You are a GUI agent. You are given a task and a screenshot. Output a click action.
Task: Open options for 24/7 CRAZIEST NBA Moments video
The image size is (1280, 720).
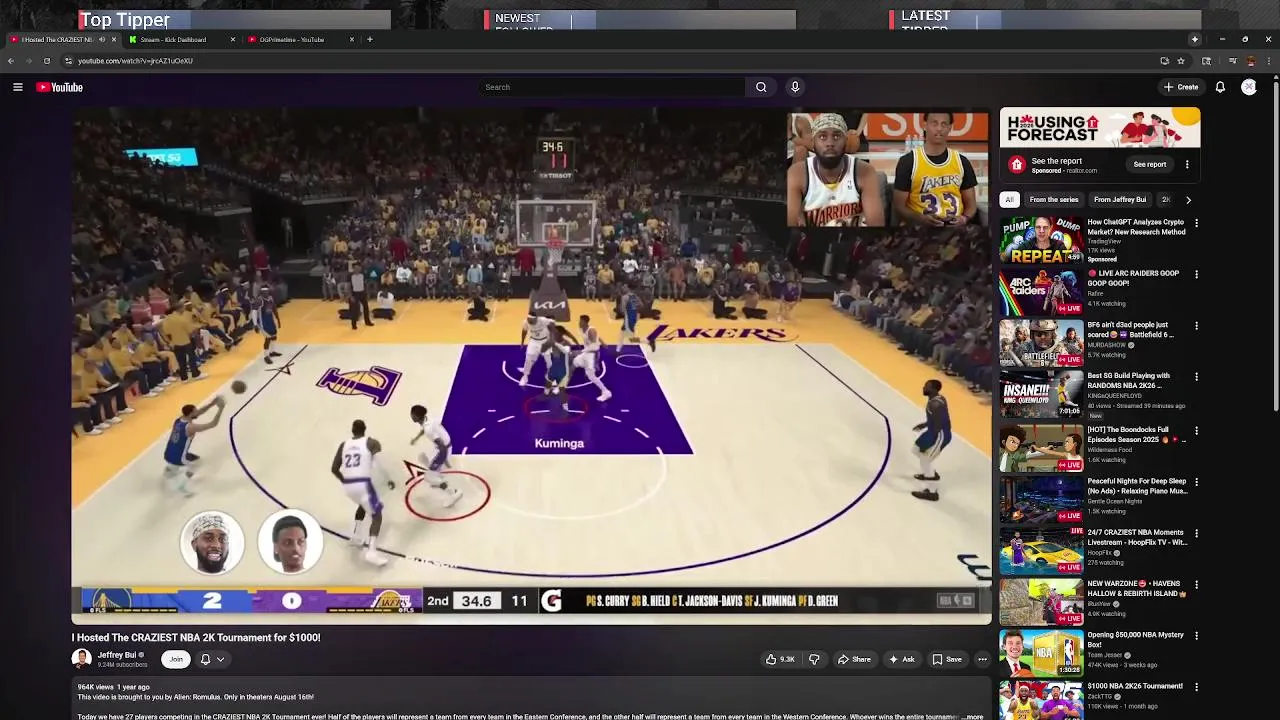coord(1196,533)
